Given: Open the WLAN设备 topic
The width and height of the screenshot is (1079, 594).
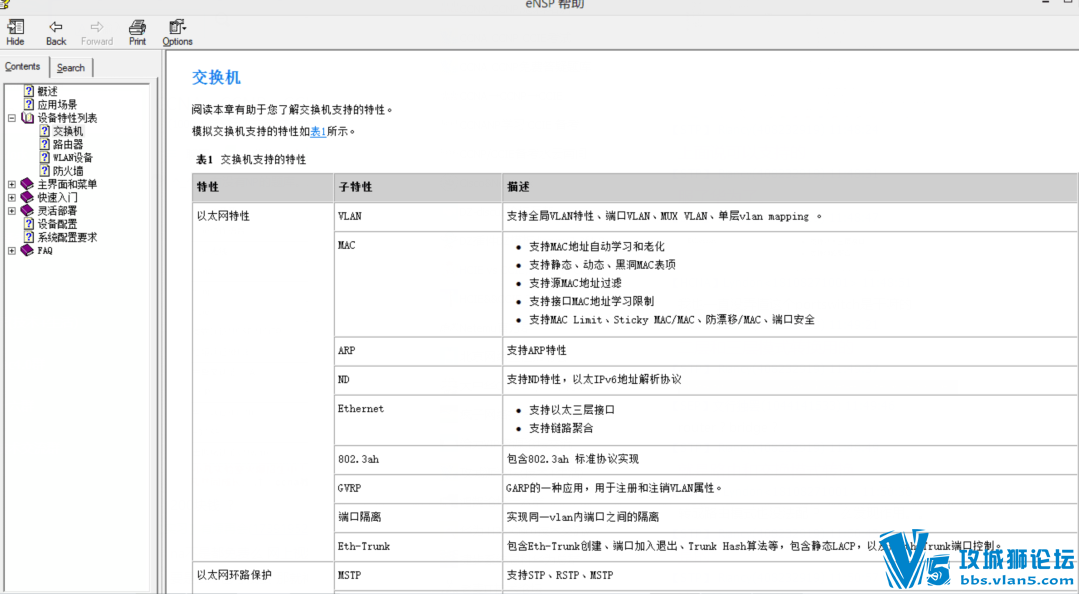Looking at the screenshot, I should click(x=73, y=158).
